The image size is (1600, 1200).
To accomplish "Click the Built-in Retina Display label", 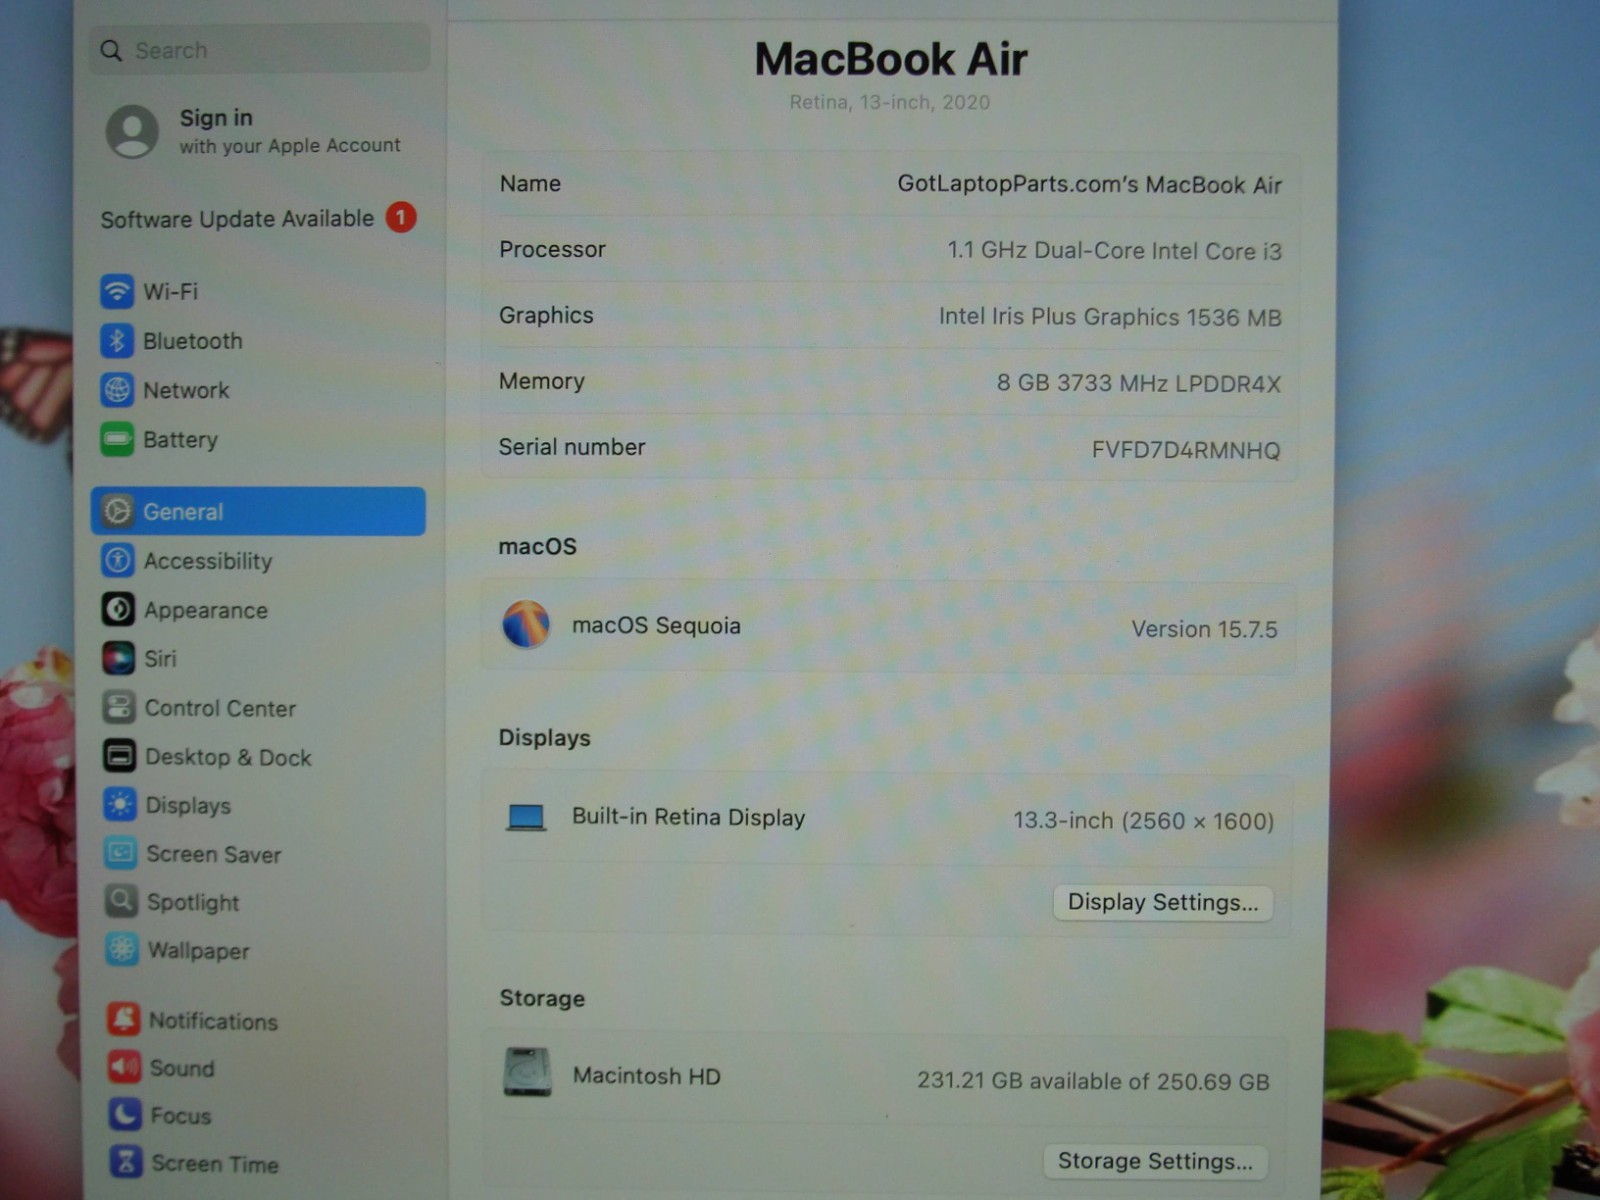I will tap(688, 817).
